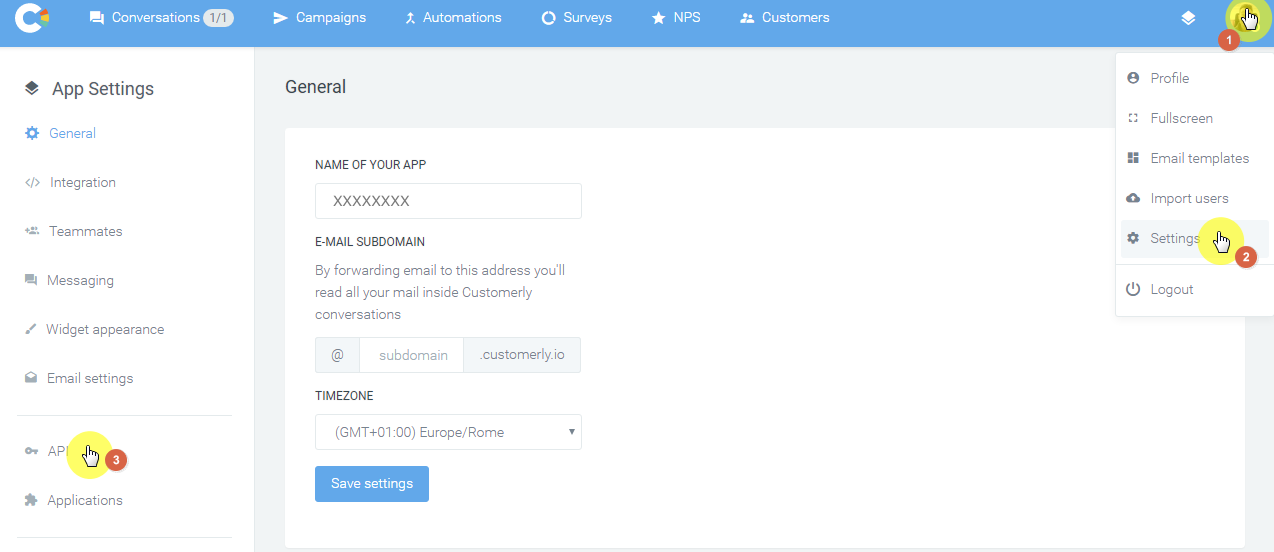
Task: Click the Teammates people icon
Action: click(31, 231)
